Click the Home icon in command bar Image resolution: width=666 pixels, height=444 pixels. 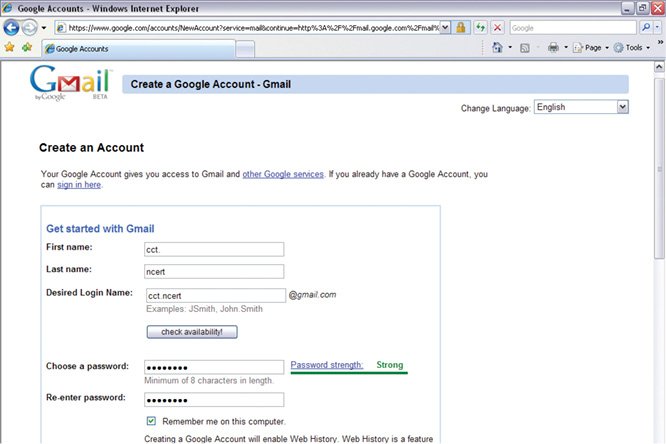coord(497,47)
